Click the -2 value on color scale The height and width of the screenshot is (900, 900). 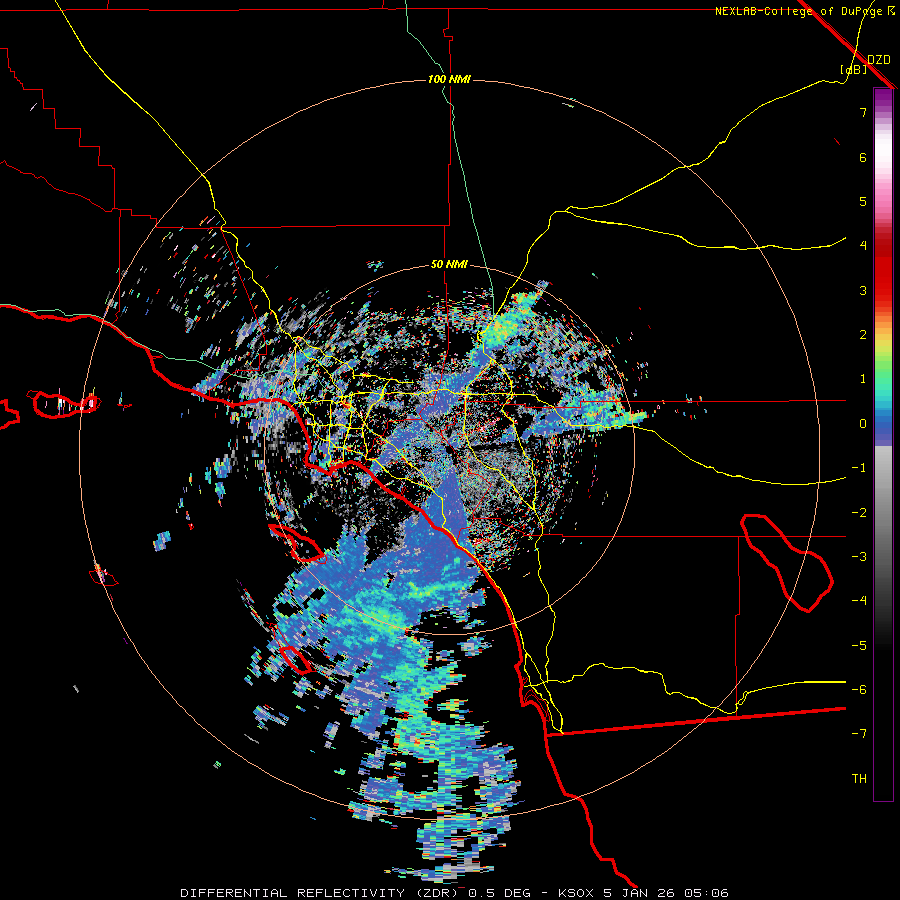coord(859,513)
